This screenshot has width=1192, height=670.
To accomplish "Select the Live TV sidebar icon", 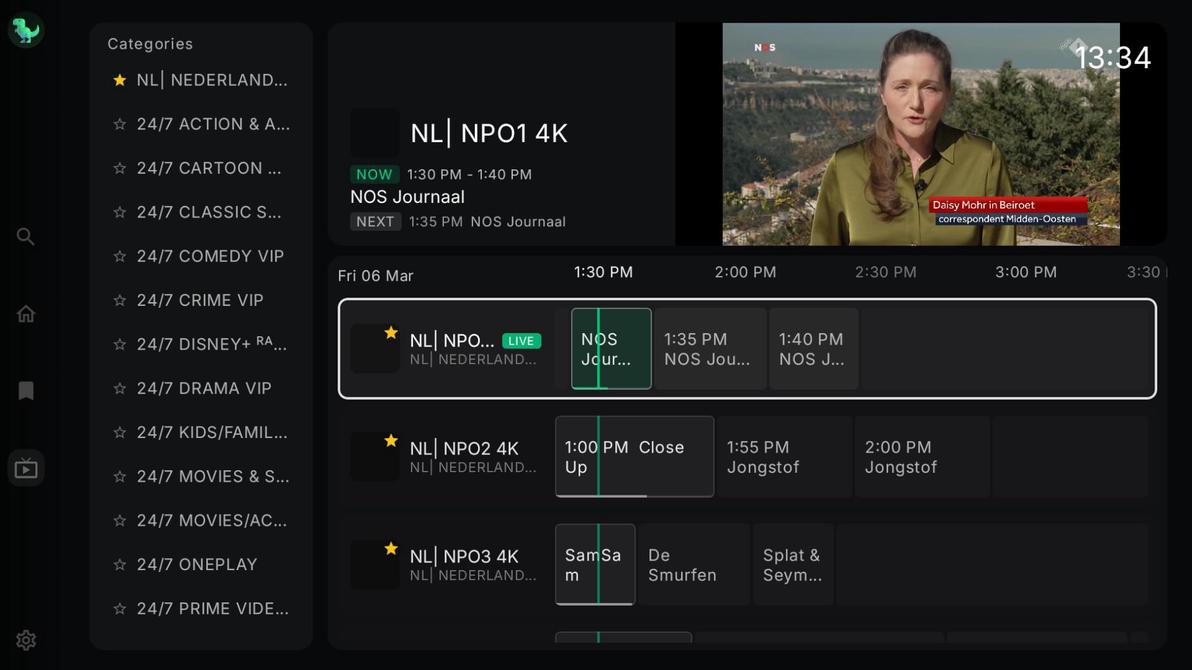I will coord(26,468).
